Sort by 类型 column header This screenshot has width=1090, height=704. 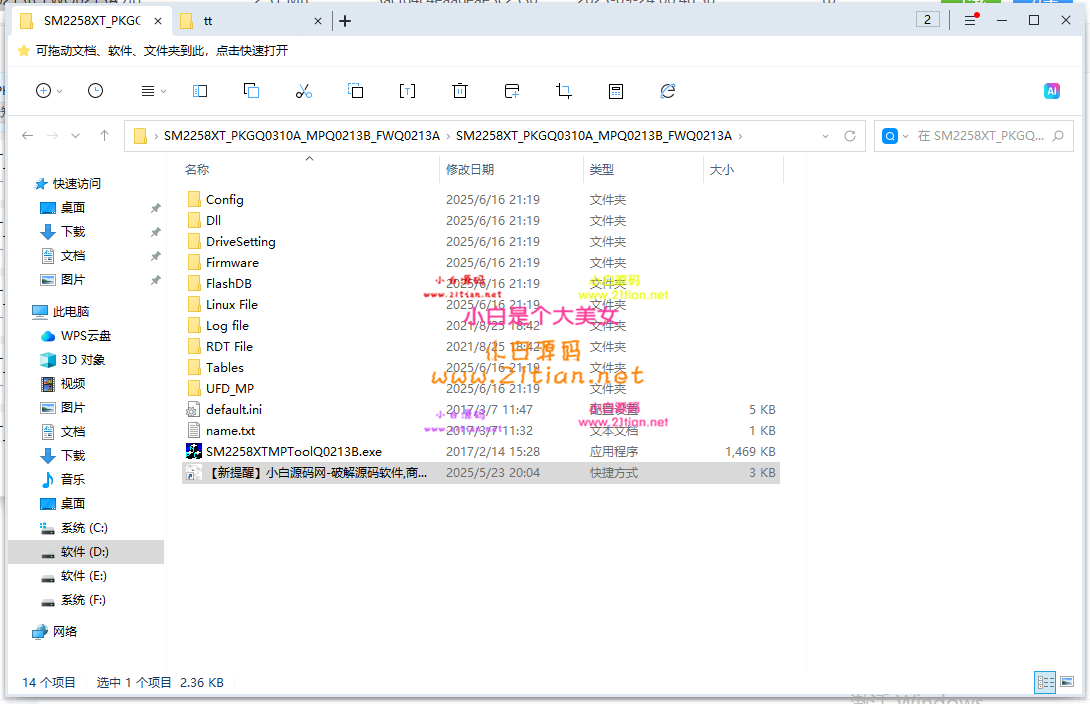602,170
